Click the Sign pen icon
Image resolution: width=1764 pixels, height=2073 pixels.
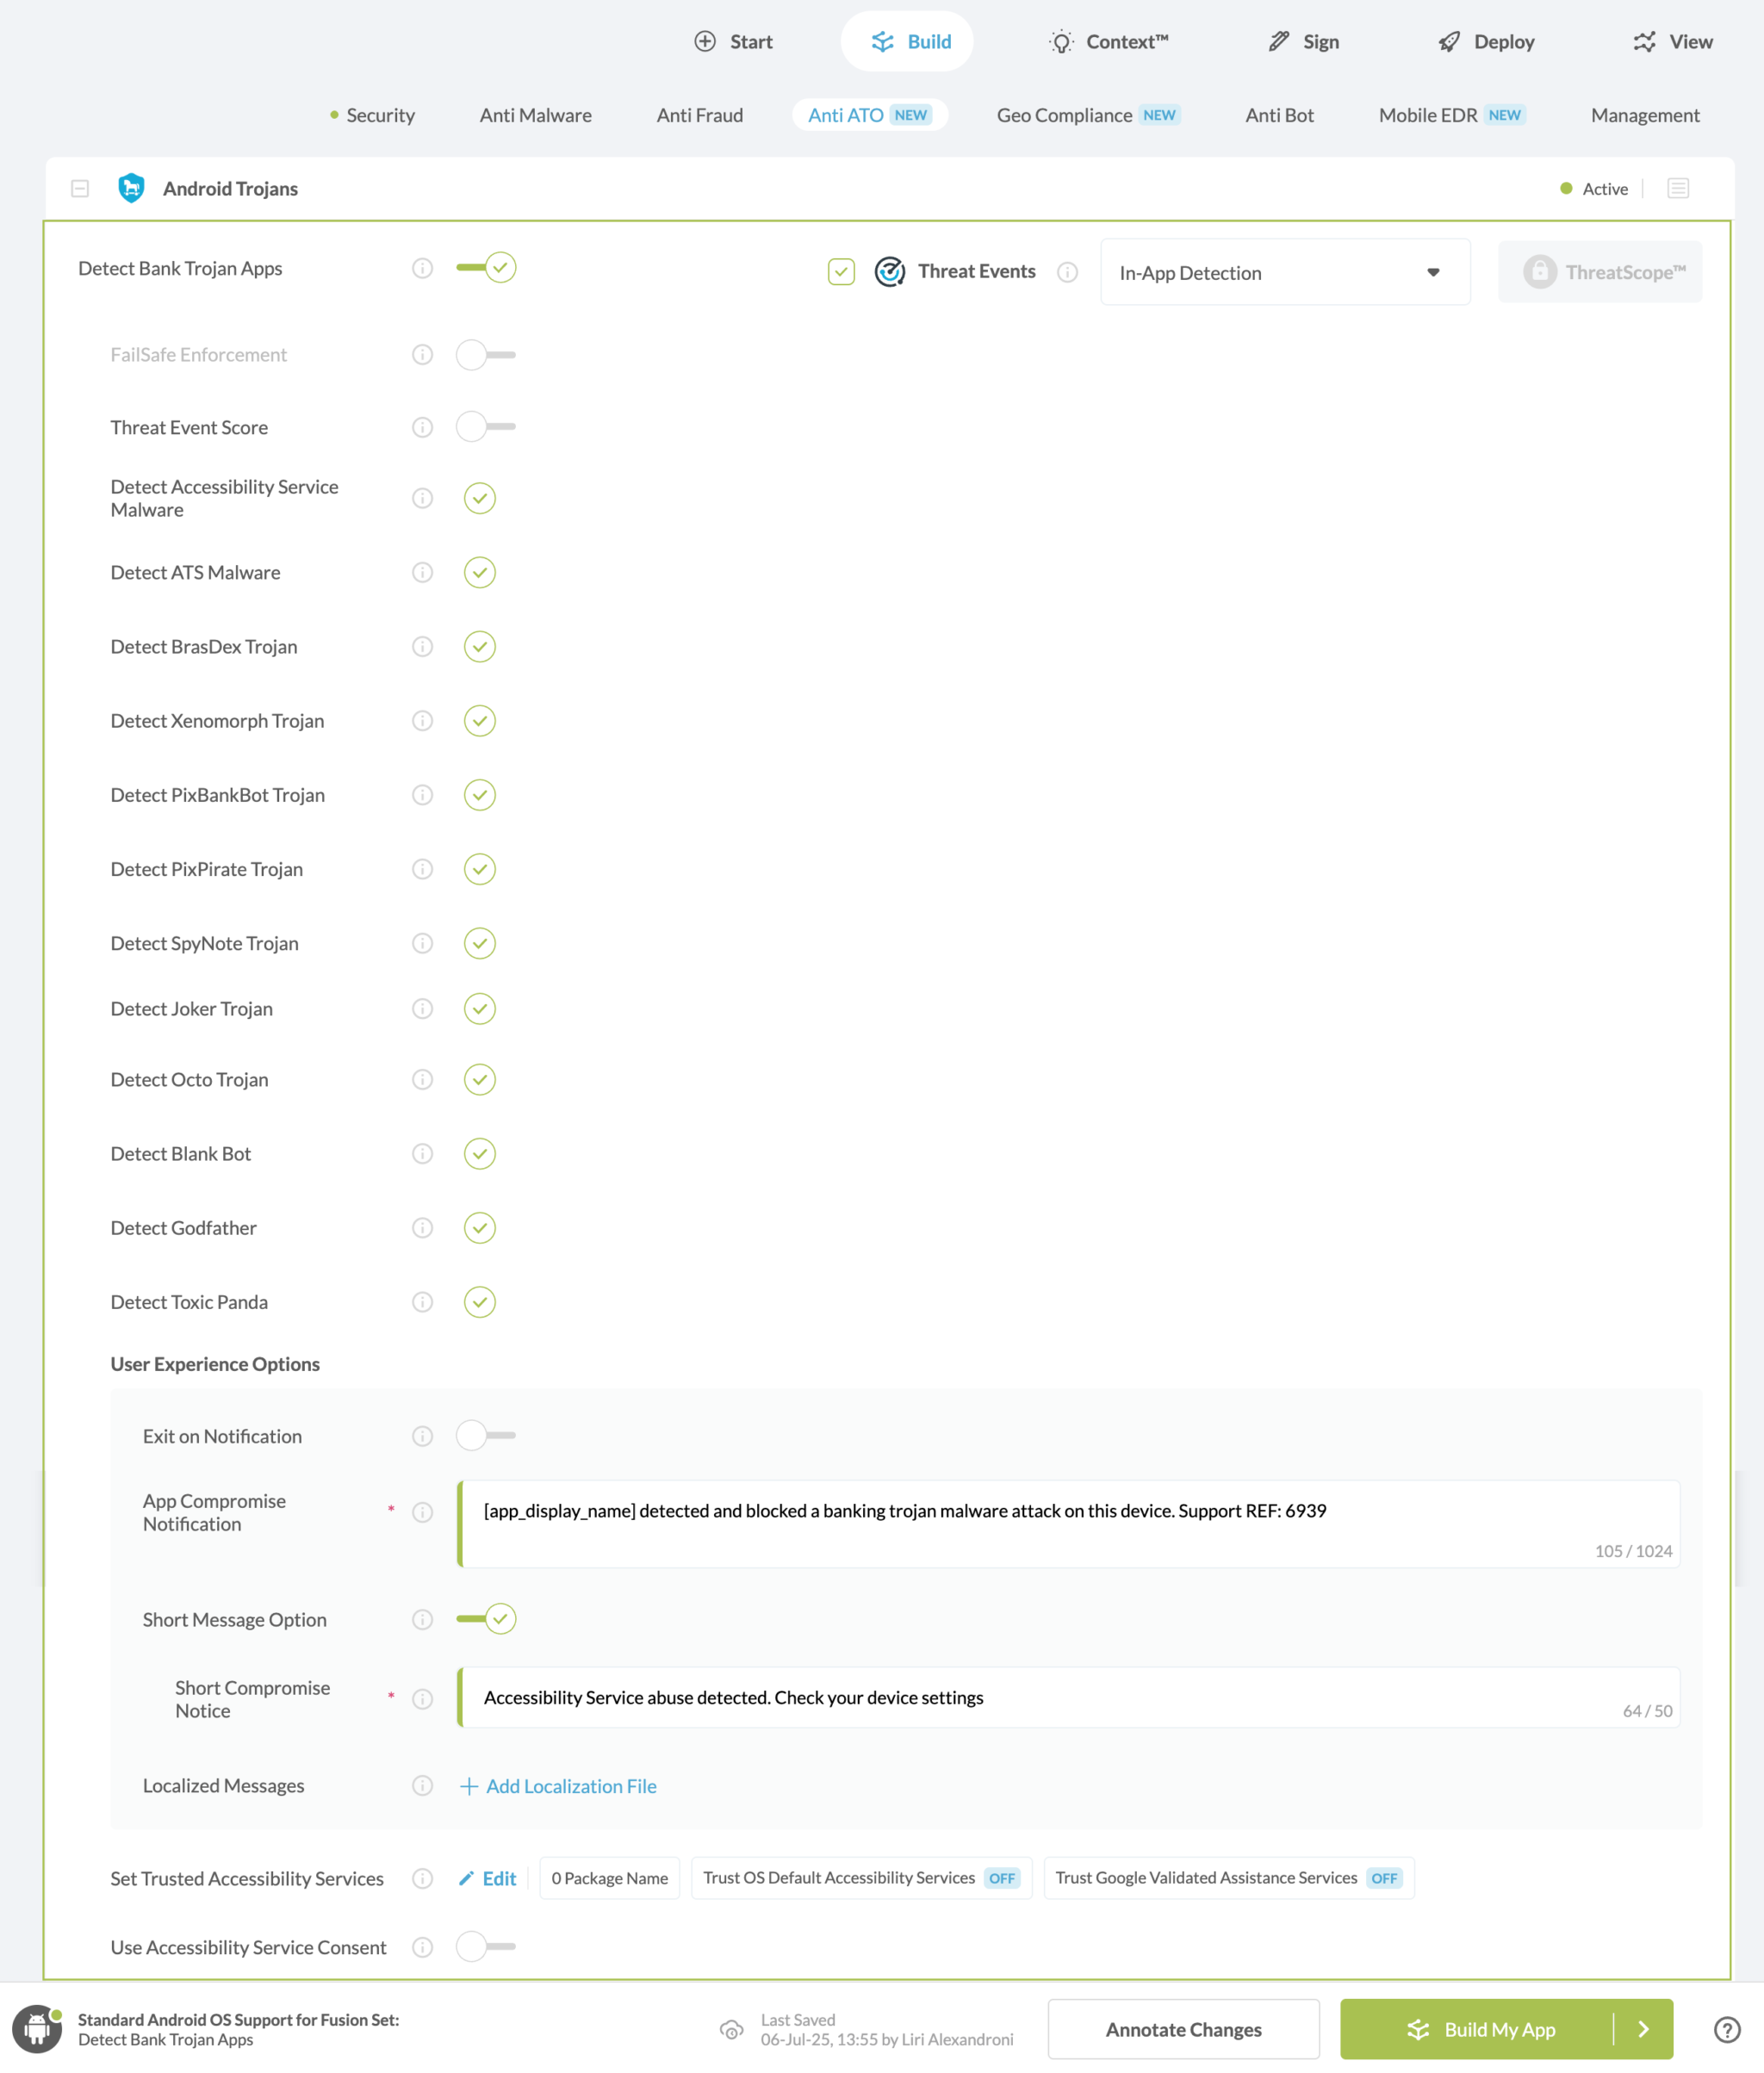point(1277,41)
